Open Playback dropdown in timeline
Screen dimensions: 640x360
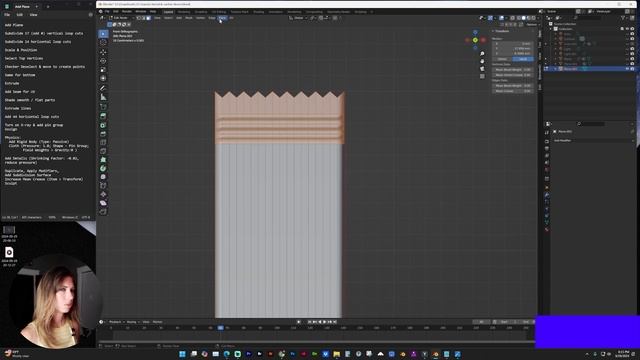pos(116,322)
